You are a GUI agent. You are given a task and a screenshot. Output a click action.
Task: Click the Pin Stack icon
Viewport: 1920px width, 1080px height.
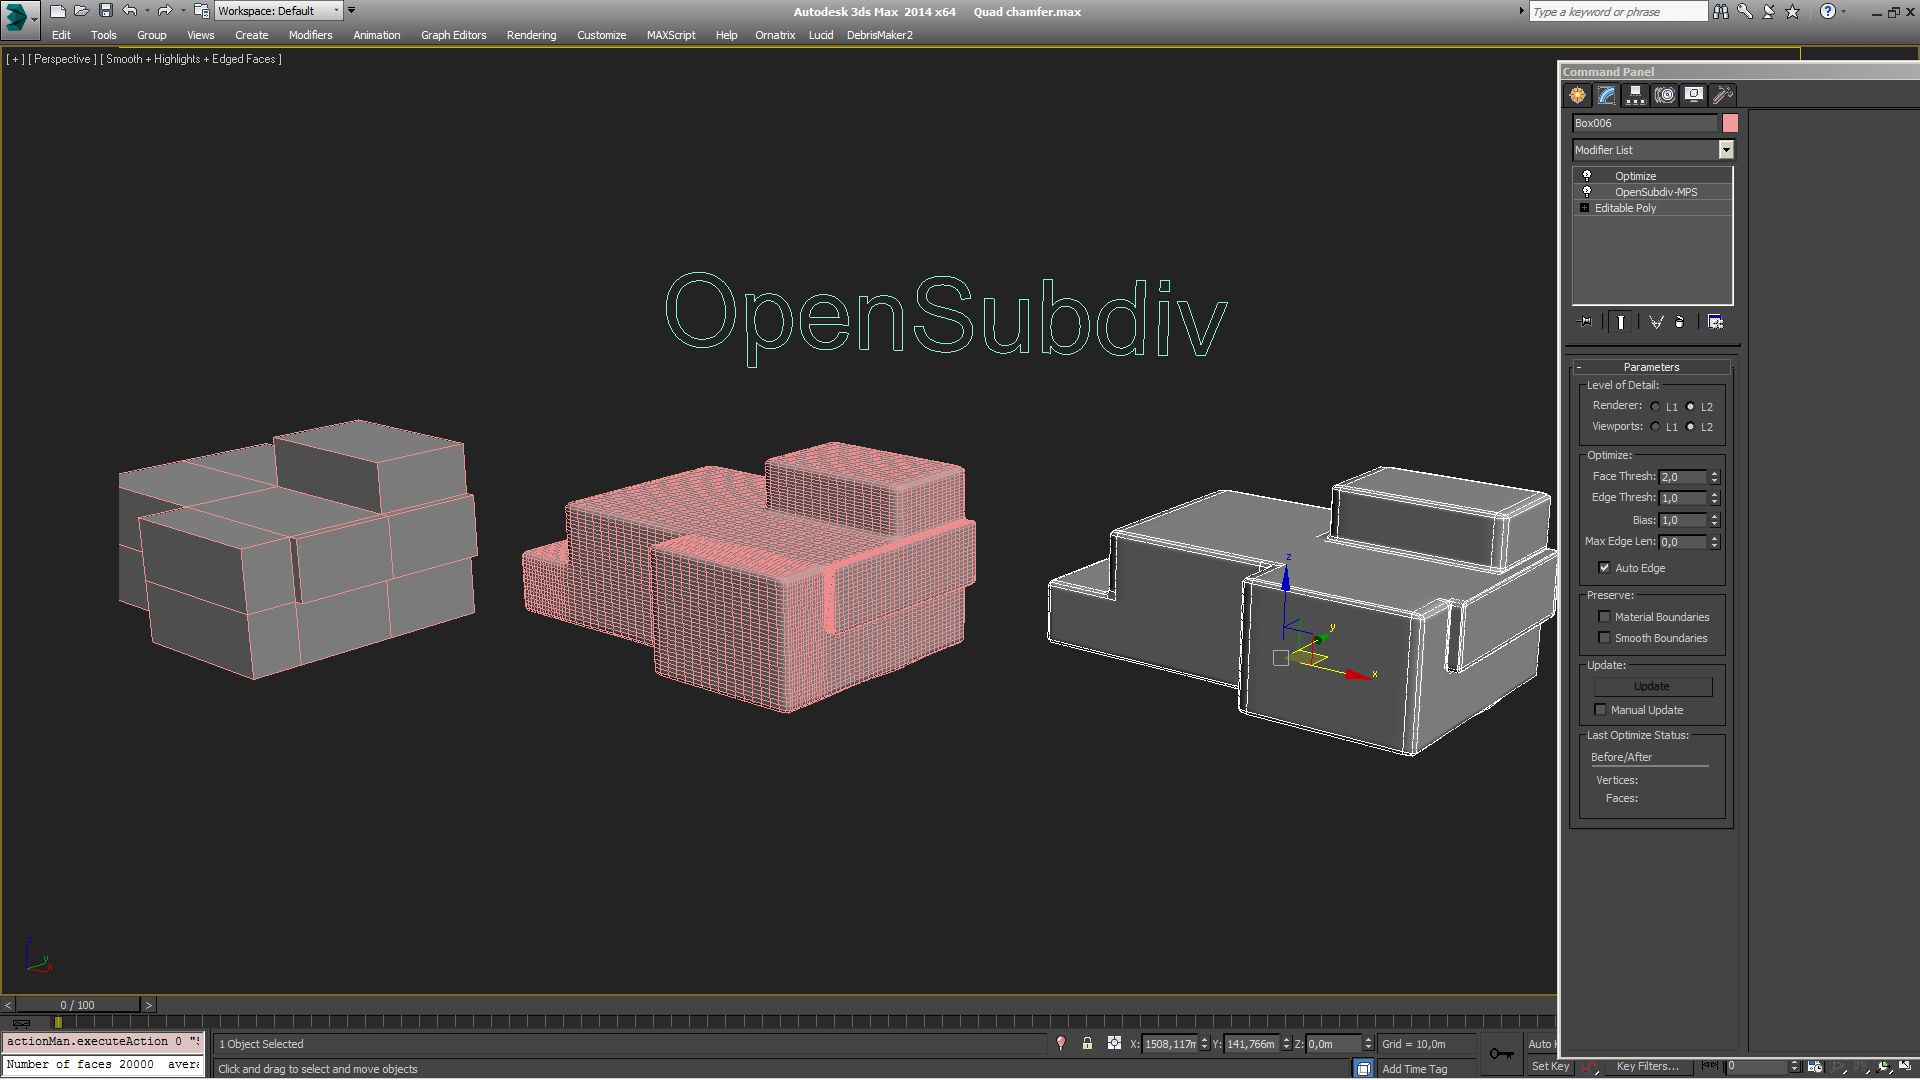coord(1586,322)
